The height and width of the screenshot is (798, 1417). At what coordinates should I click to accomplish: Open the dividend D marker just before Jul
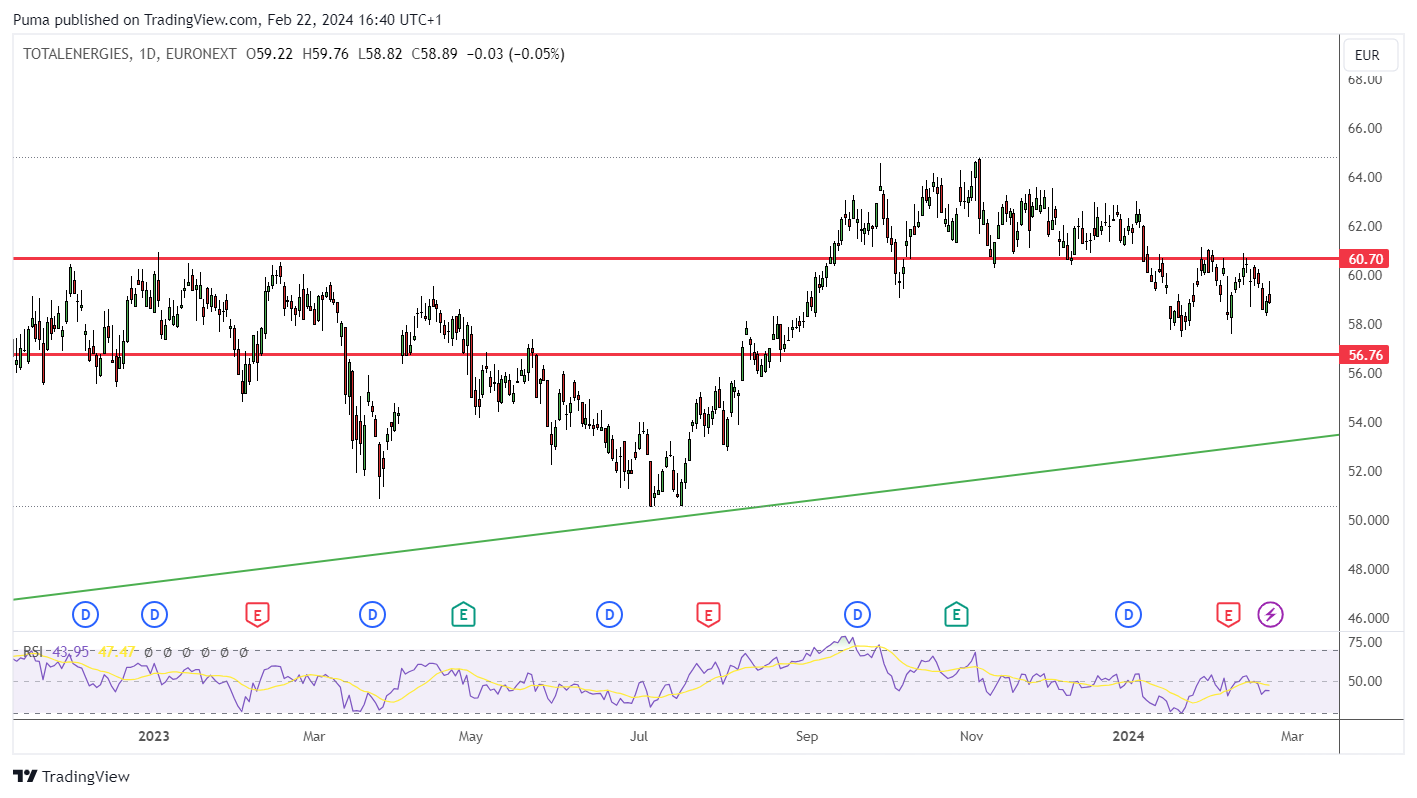609,614
